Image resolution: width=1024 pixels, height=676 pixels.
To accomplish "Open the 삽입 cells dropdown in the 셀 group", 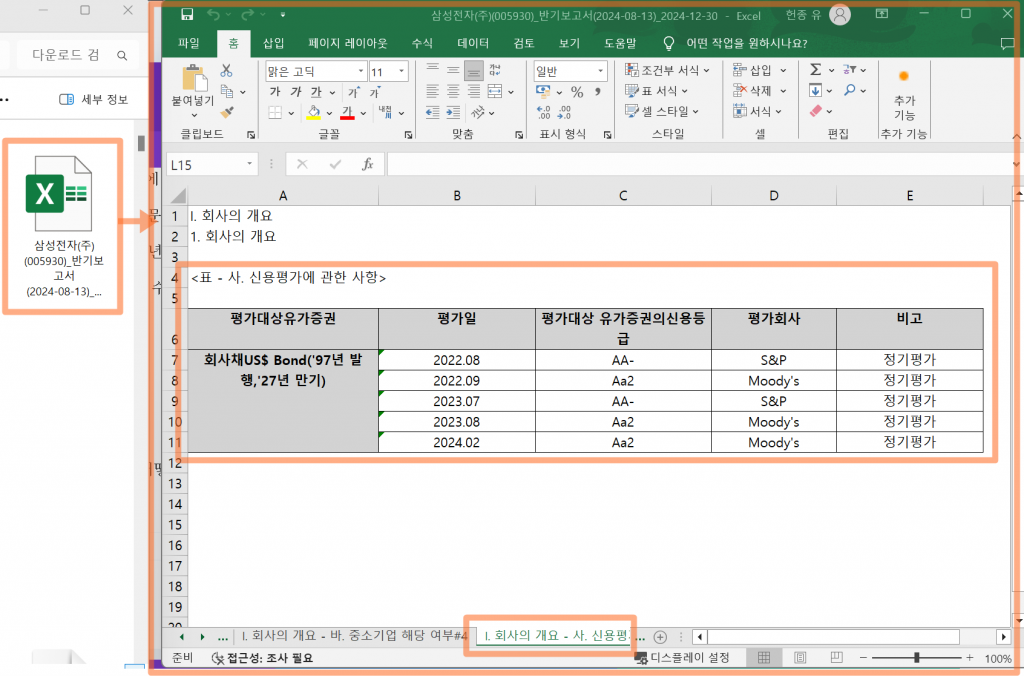I will (760, 70).
